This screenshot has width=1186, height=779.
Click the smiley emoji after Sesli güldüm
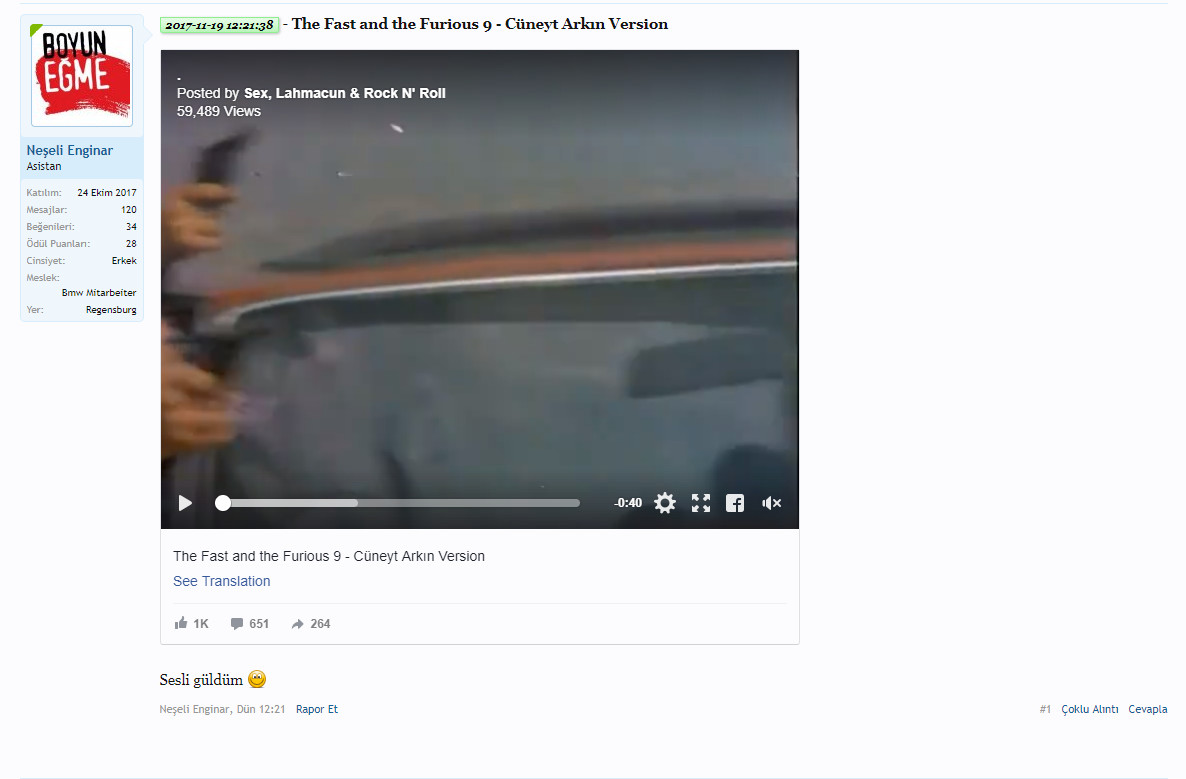257,679
